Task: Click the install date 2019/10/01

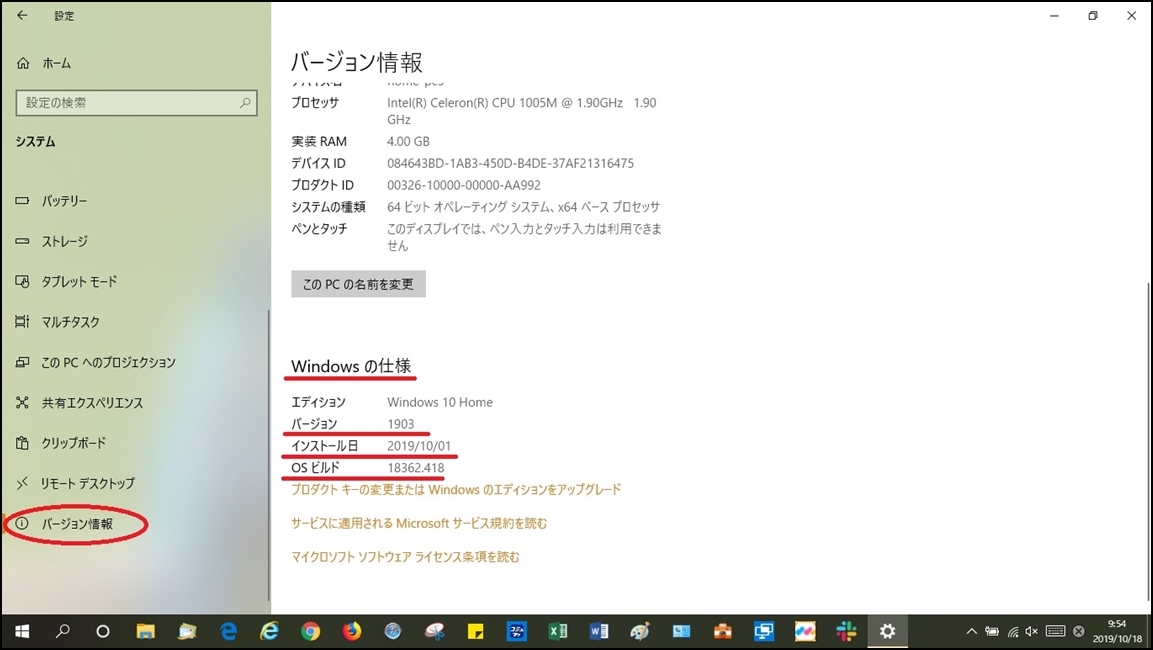Action: point(419,446)
